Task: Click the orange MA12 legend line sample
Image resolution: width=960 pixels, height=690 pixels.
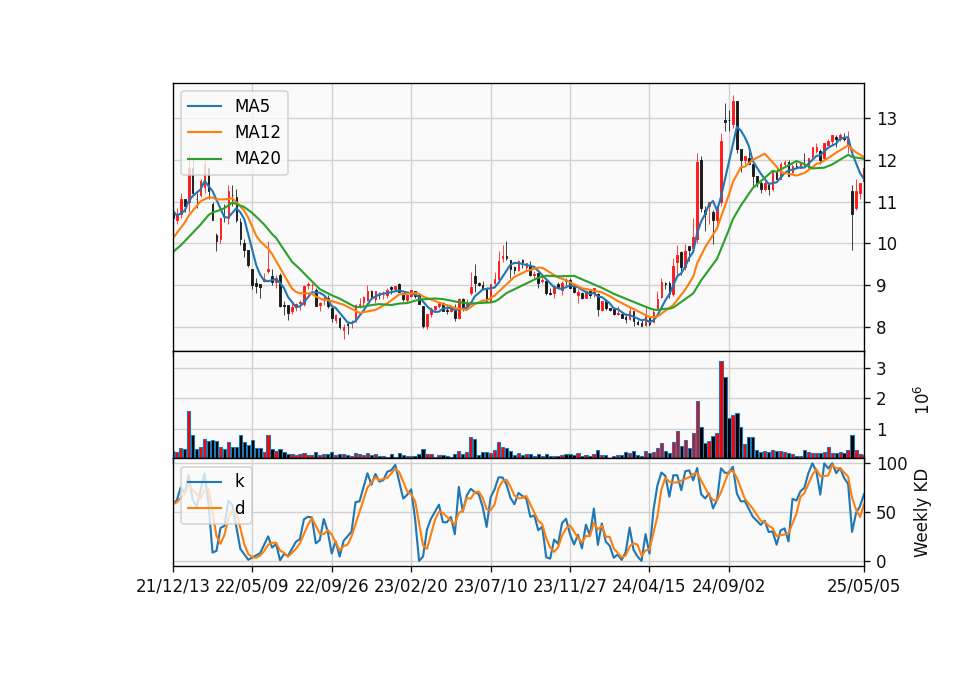Action: coord(204,132)
